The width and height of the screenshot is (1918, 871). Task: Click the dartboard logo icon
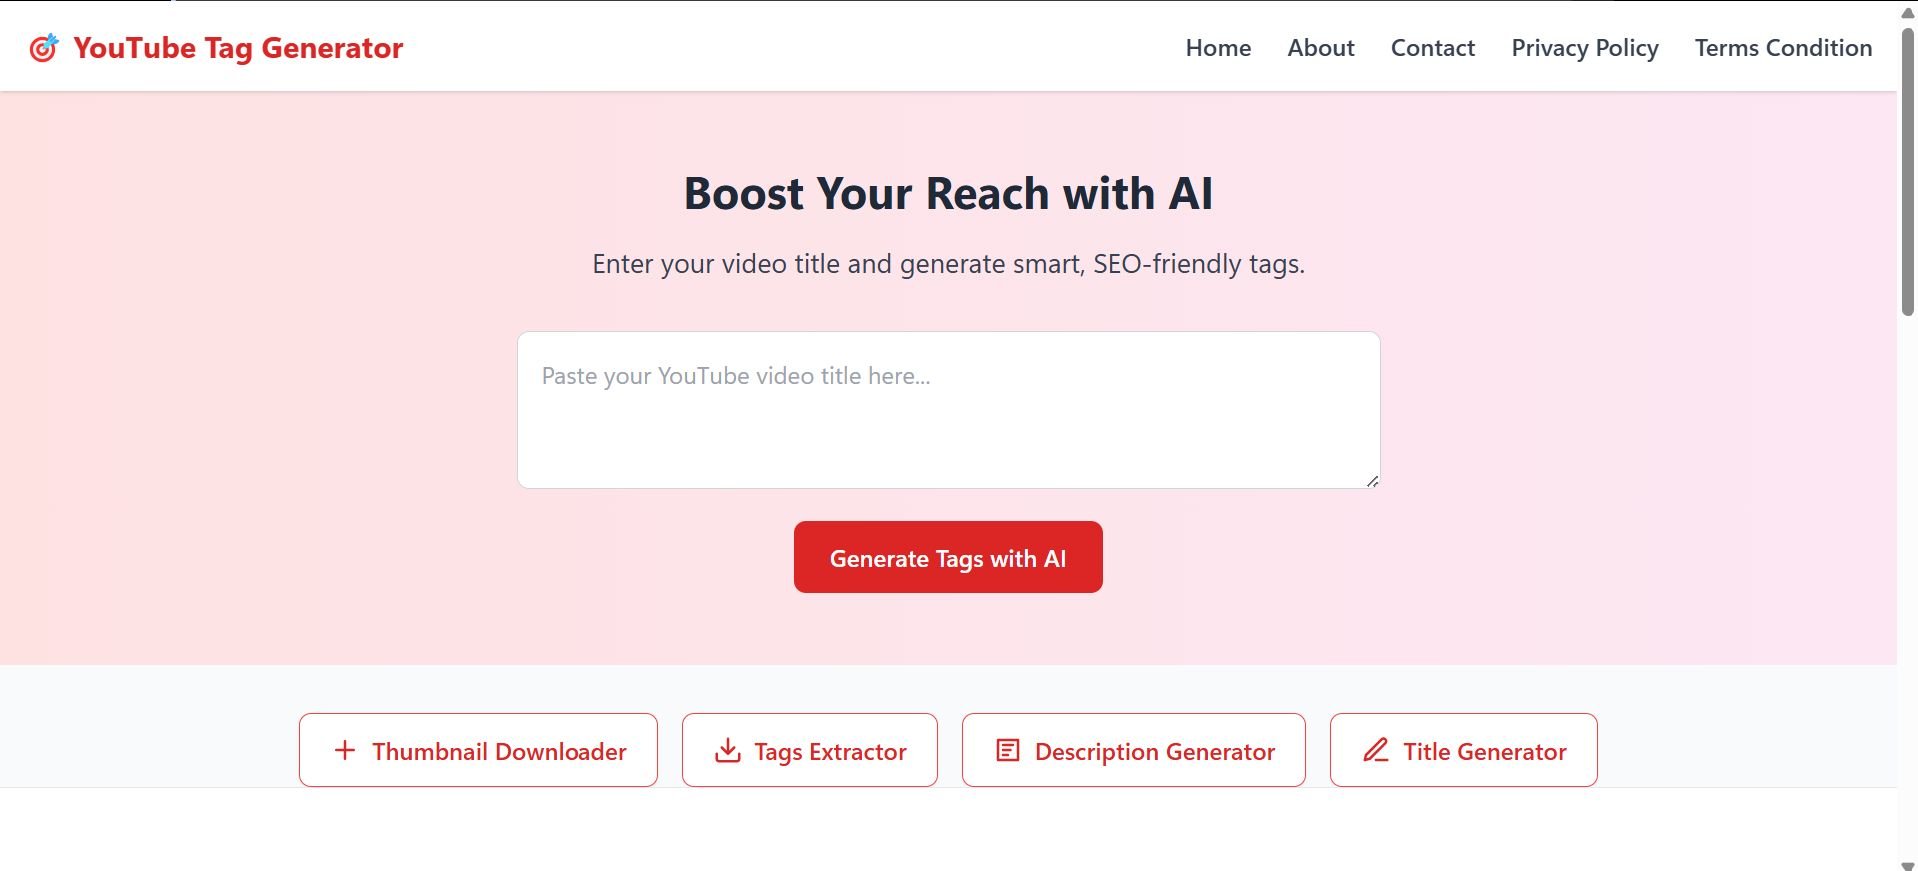pos(45,48)
